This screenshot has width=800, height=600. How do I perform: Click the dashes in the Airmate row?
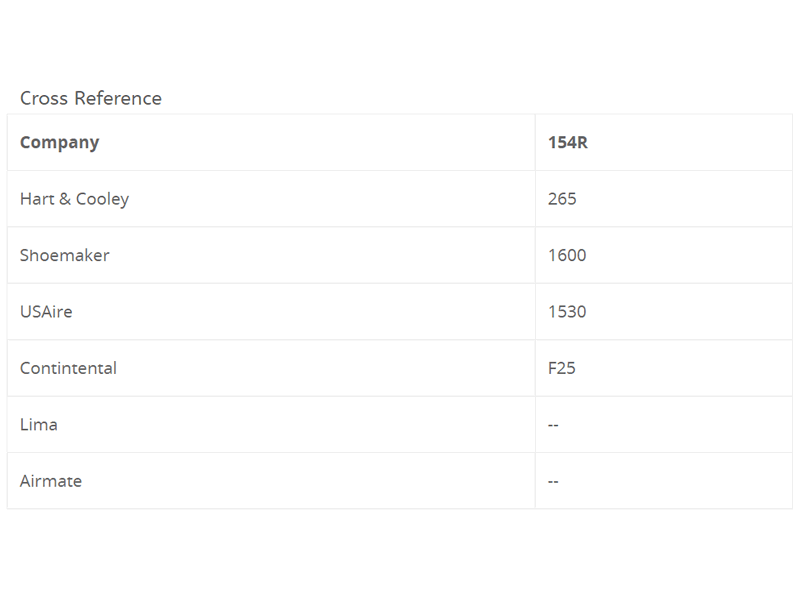click(x=553, y=481)
